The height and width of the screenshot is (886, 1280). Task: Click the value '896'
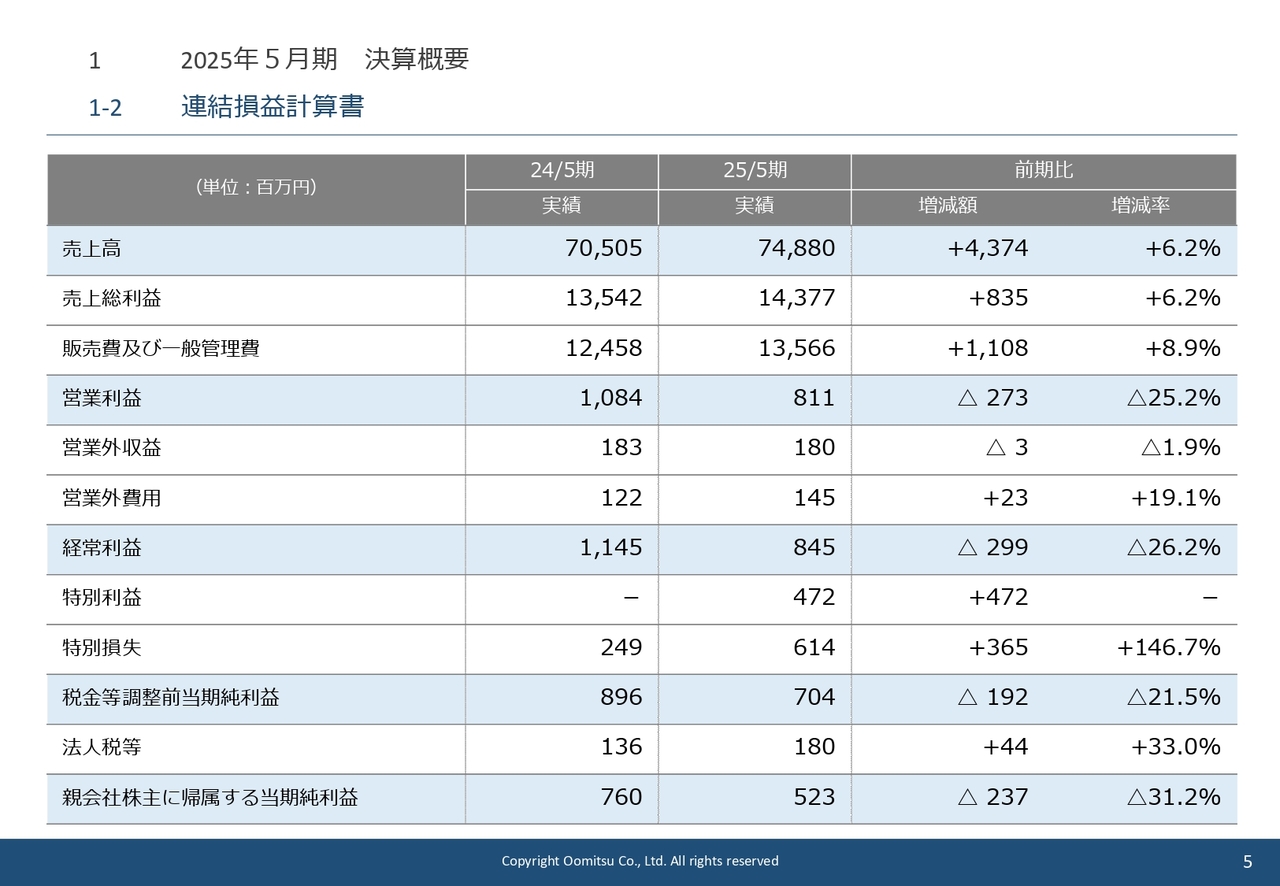point(622,697)
